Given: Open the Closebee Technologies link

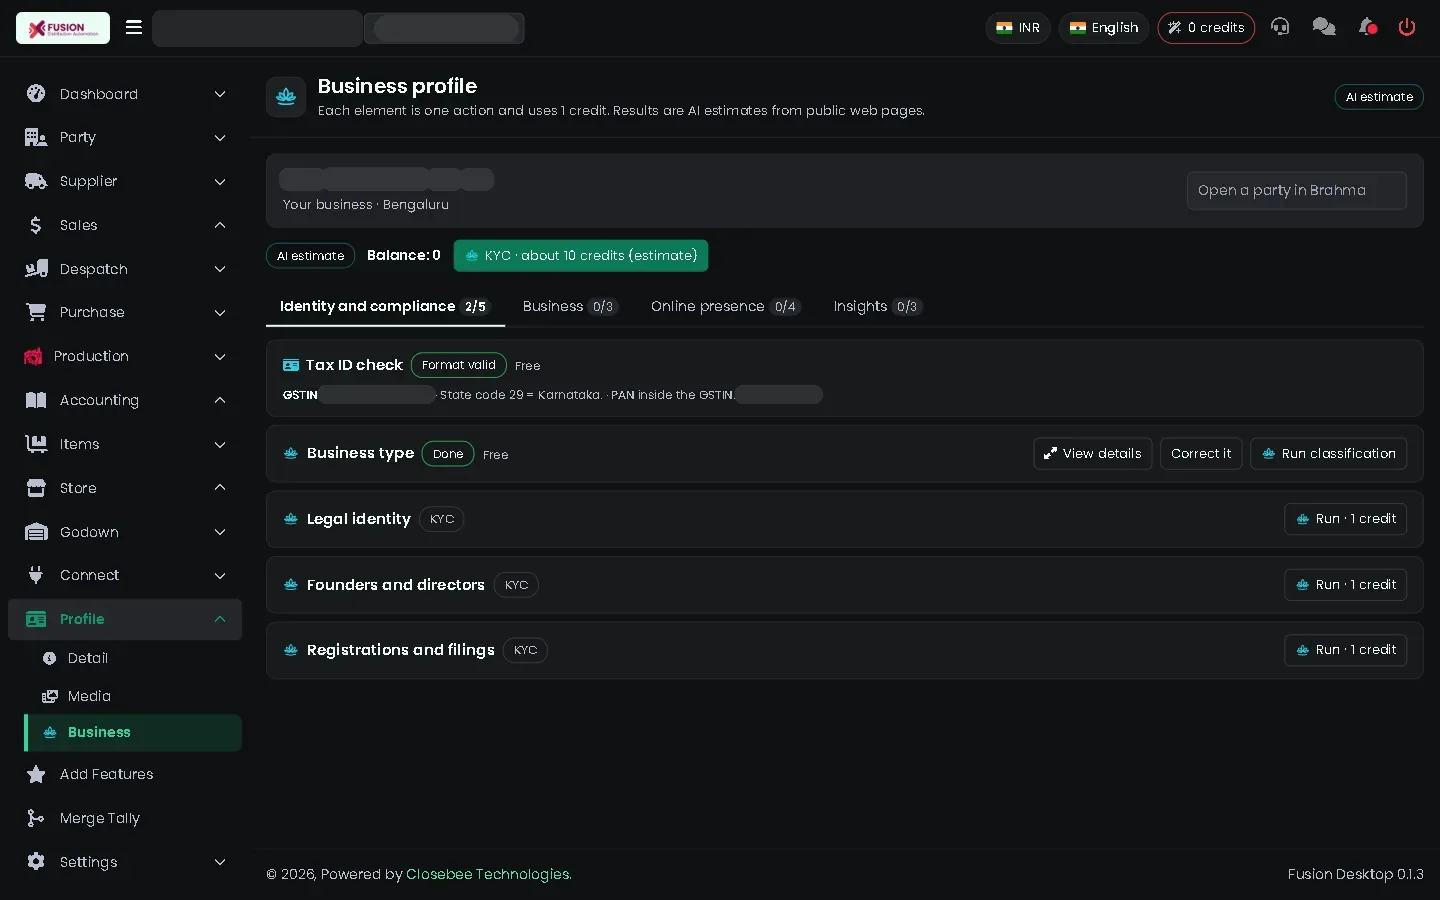Looking at the screenshot, I should [488, 874].
